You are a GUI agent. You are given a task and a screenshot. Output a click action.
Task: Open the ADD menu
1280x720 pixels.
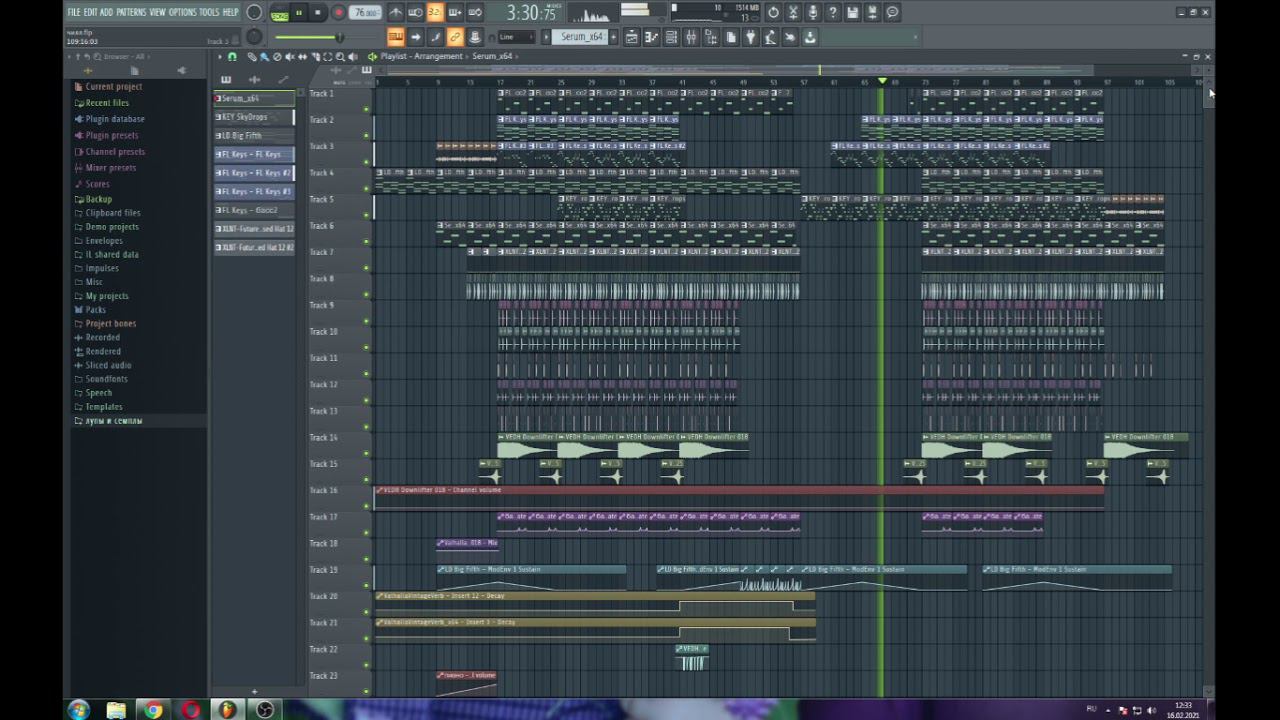click(x=106, y=12)
